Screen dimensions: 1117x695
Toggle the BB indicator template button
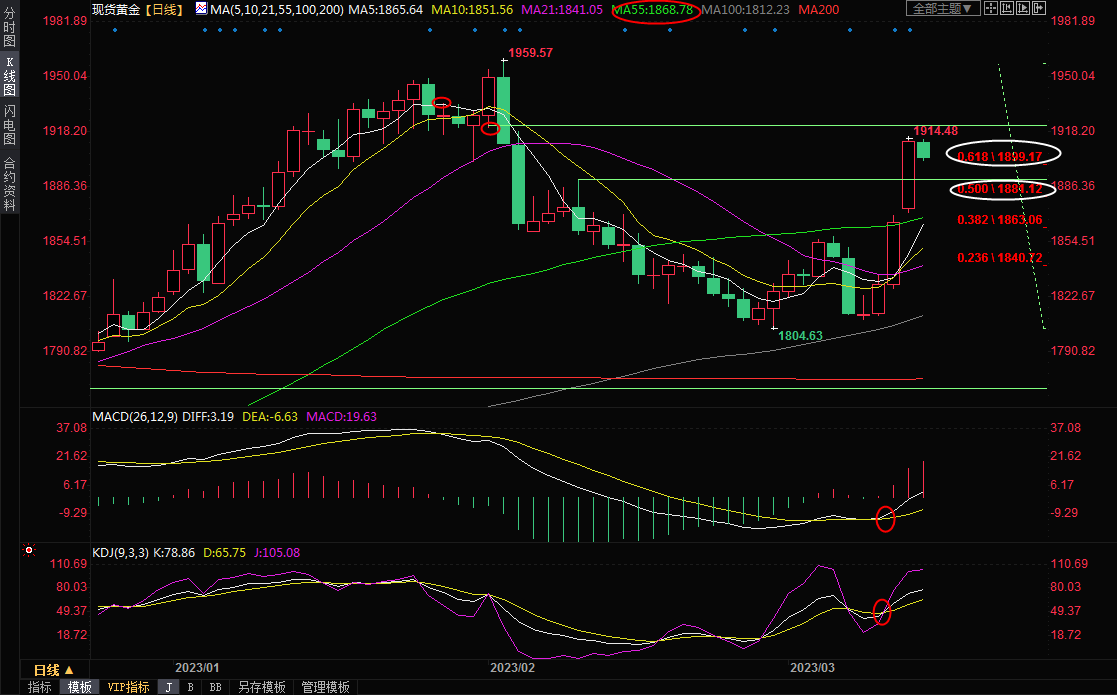215,687
